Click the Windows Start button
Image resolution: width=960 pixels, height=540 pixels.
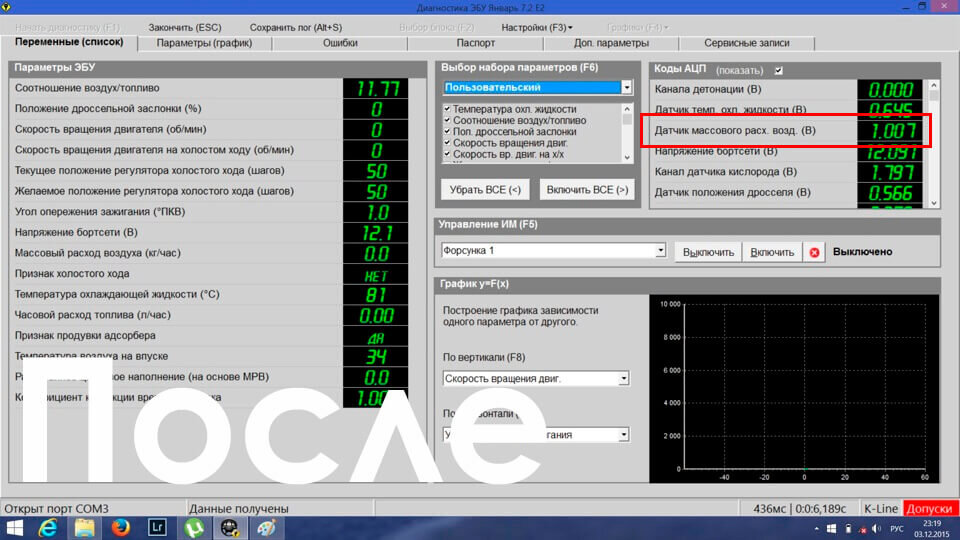13,528
